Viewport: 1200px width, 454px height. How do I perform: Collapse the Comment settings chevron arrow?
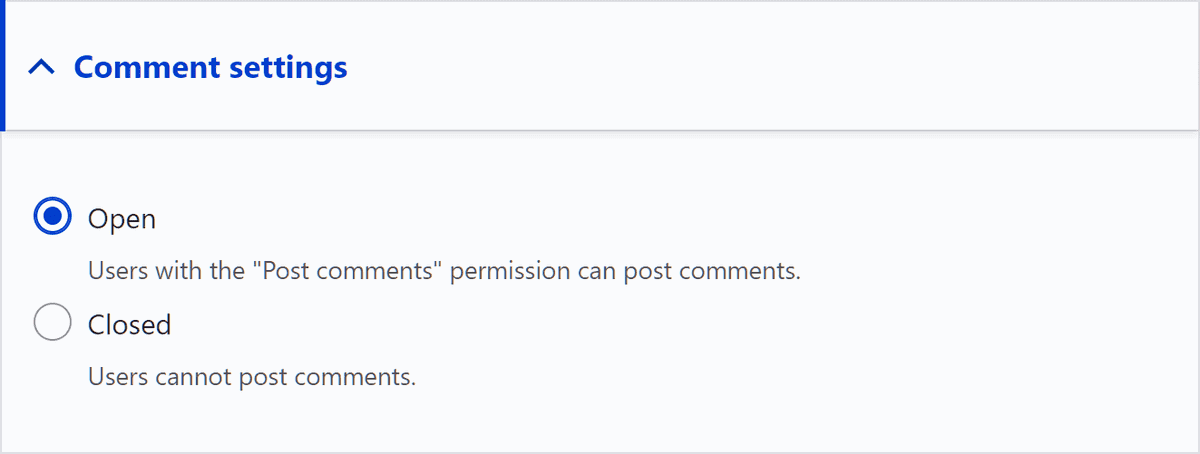click(41, 68)
